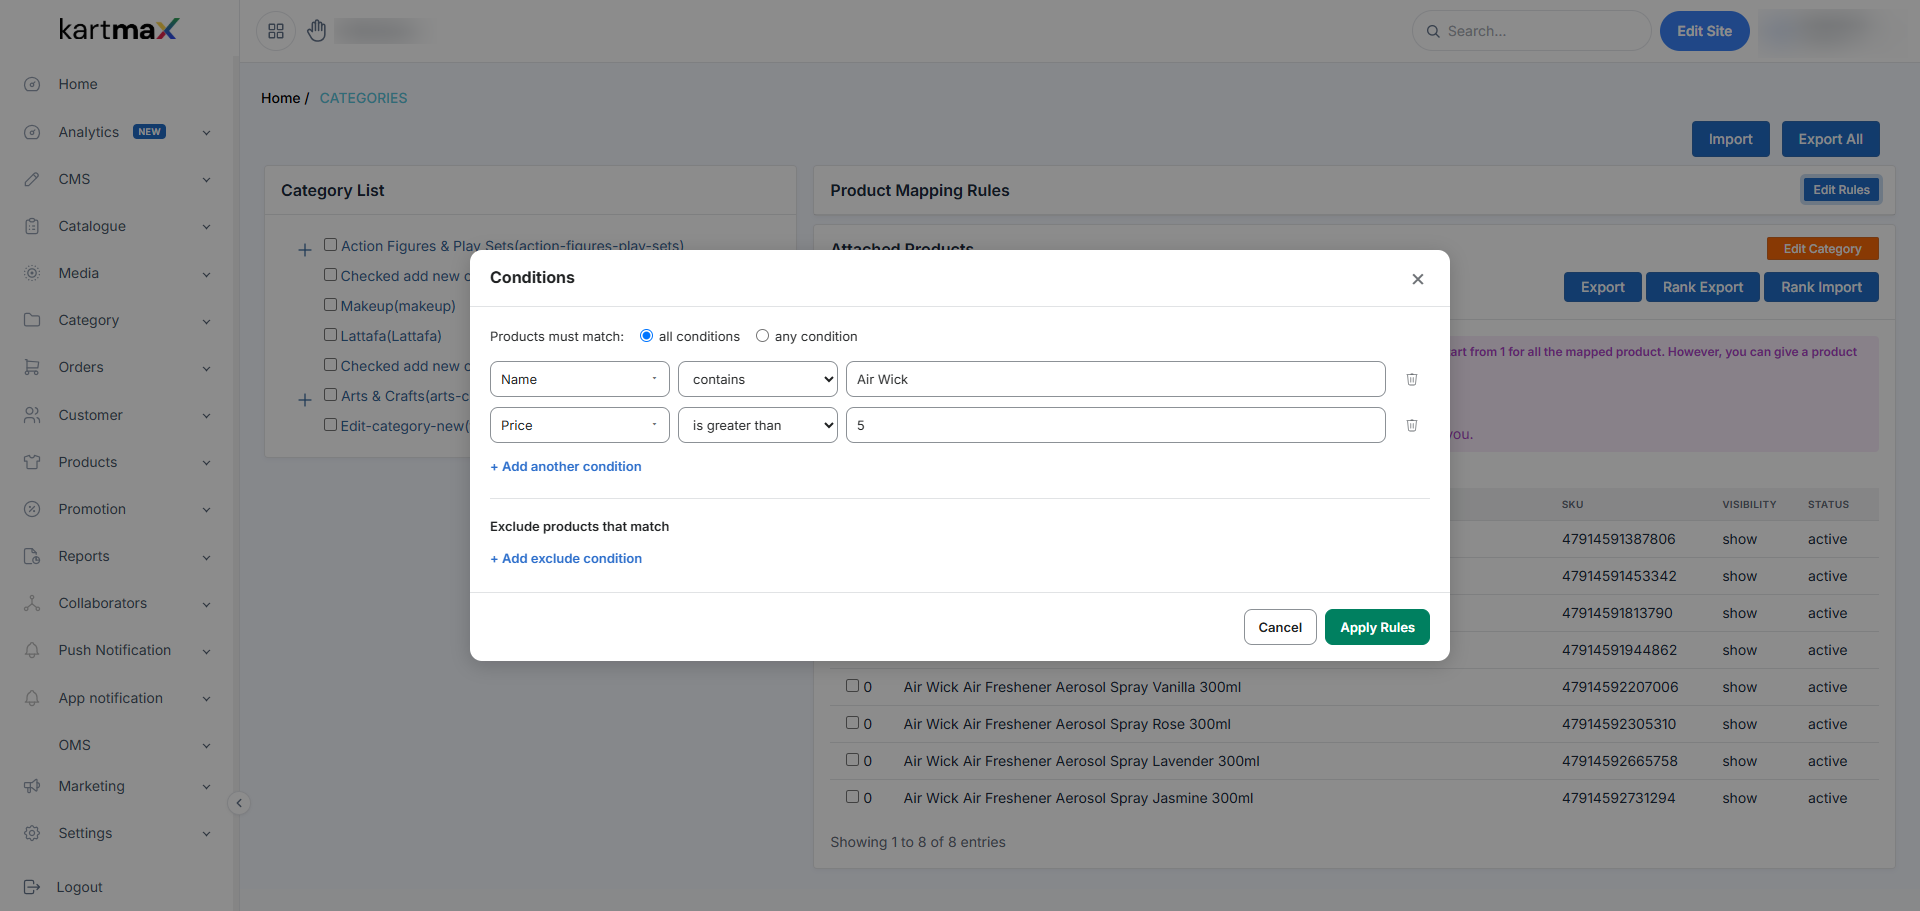Delete the Name contains condition row
The image size is (1920, 911).
click(1412, 379)
